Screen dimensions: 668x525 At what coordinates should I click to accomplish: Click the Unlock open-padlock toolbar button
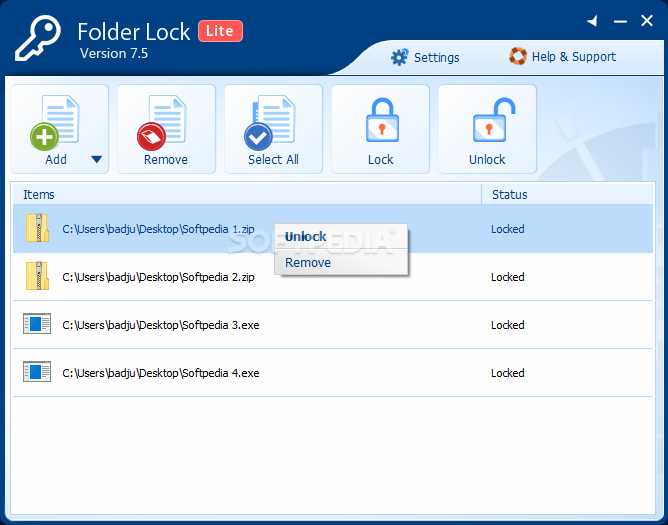coord(487,129)
